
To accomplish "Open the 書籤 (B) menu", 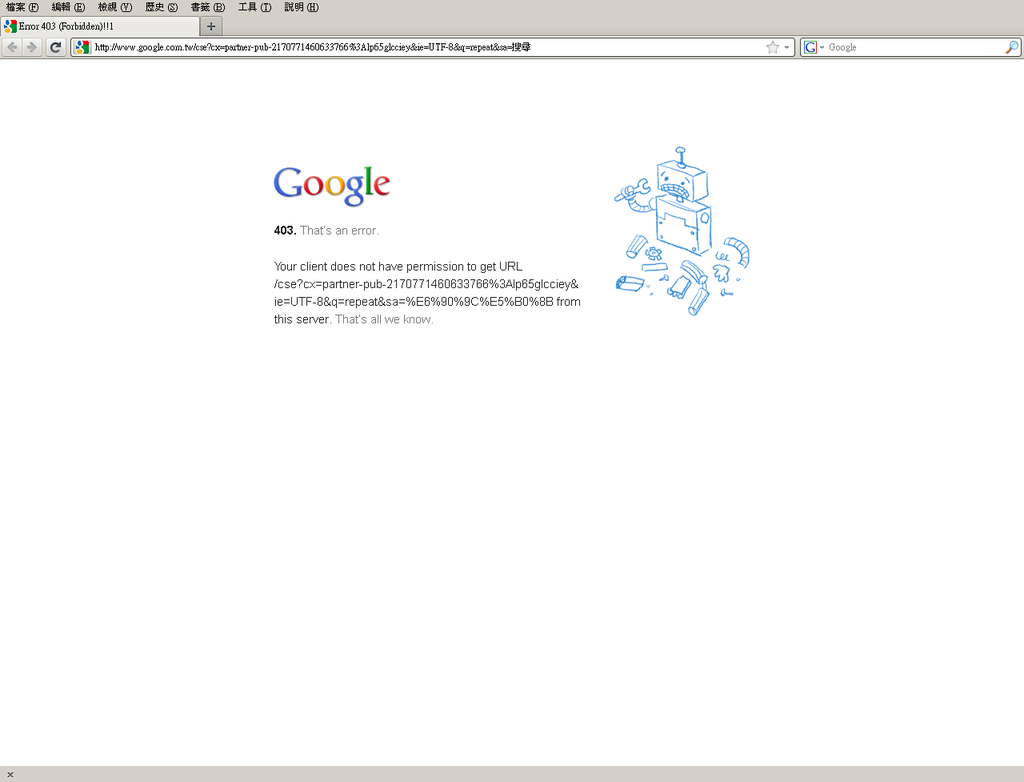I will tap(208, 7).
